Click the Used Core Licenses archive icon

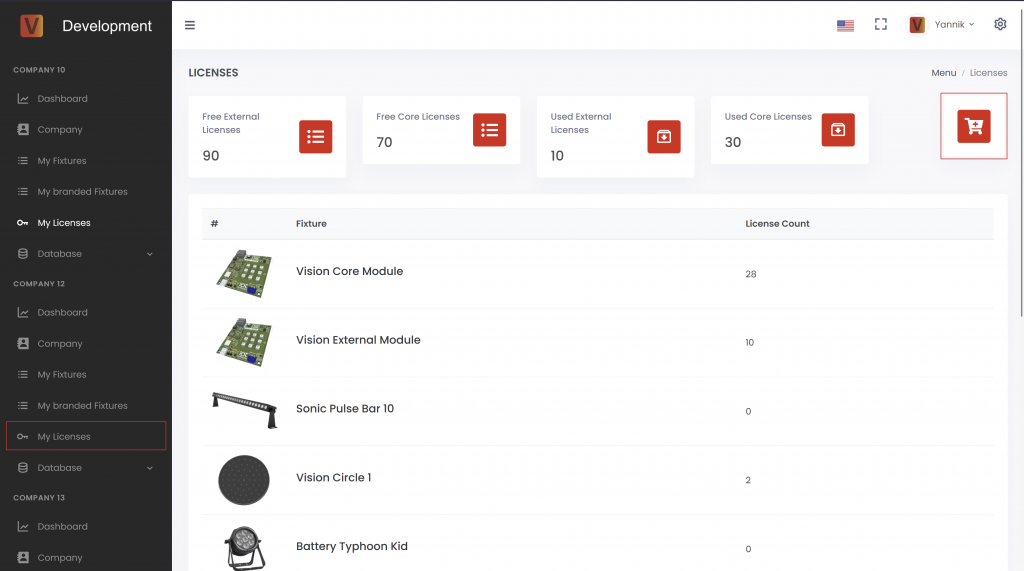[x=837, y=130]
